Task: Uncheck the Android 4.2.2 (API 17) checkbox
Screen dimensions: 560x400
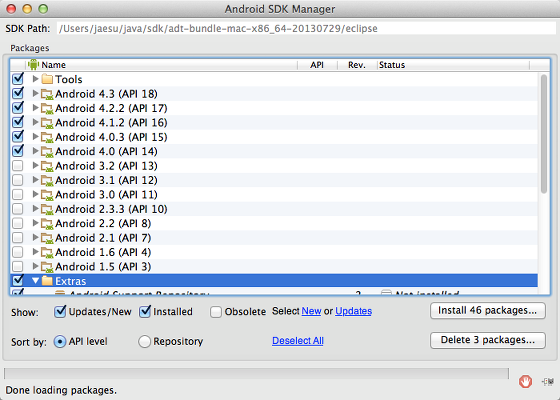Action: 18,108
